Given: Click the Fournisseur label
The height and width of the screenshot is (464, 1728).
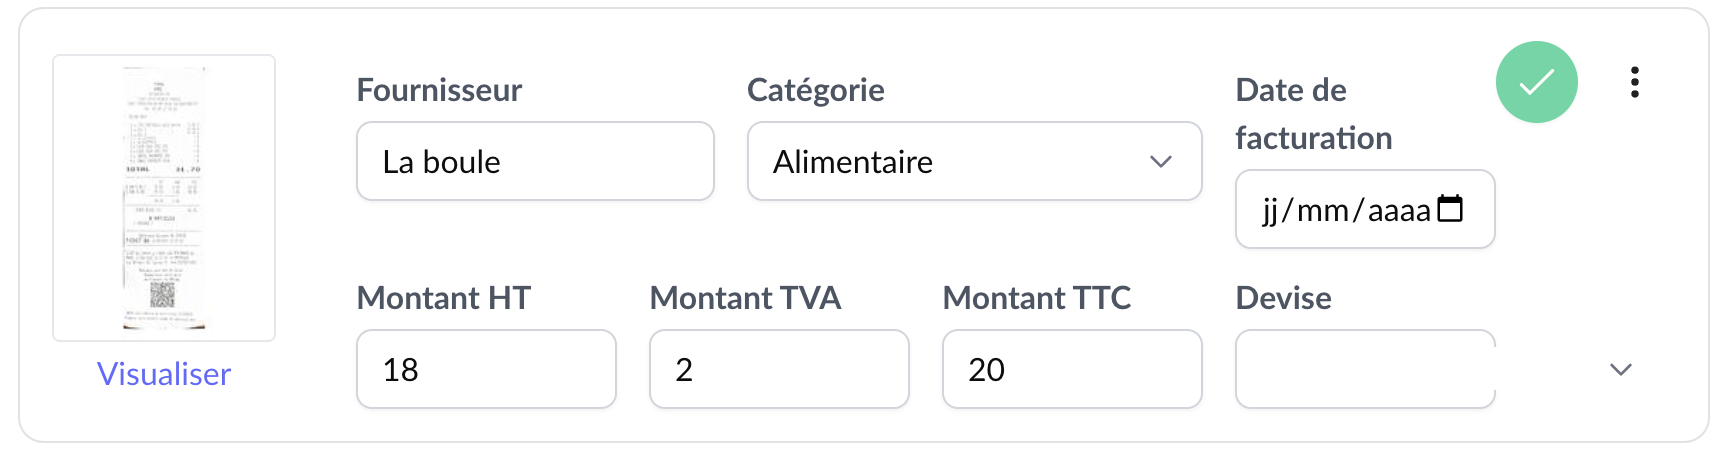Looking at the screenshot, I should [x=439, y=90].
